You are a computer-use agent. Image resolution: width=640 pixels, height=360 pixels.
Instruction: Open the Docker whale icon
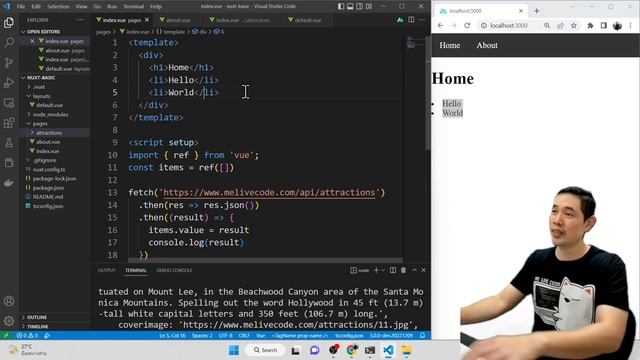point(9,183)
